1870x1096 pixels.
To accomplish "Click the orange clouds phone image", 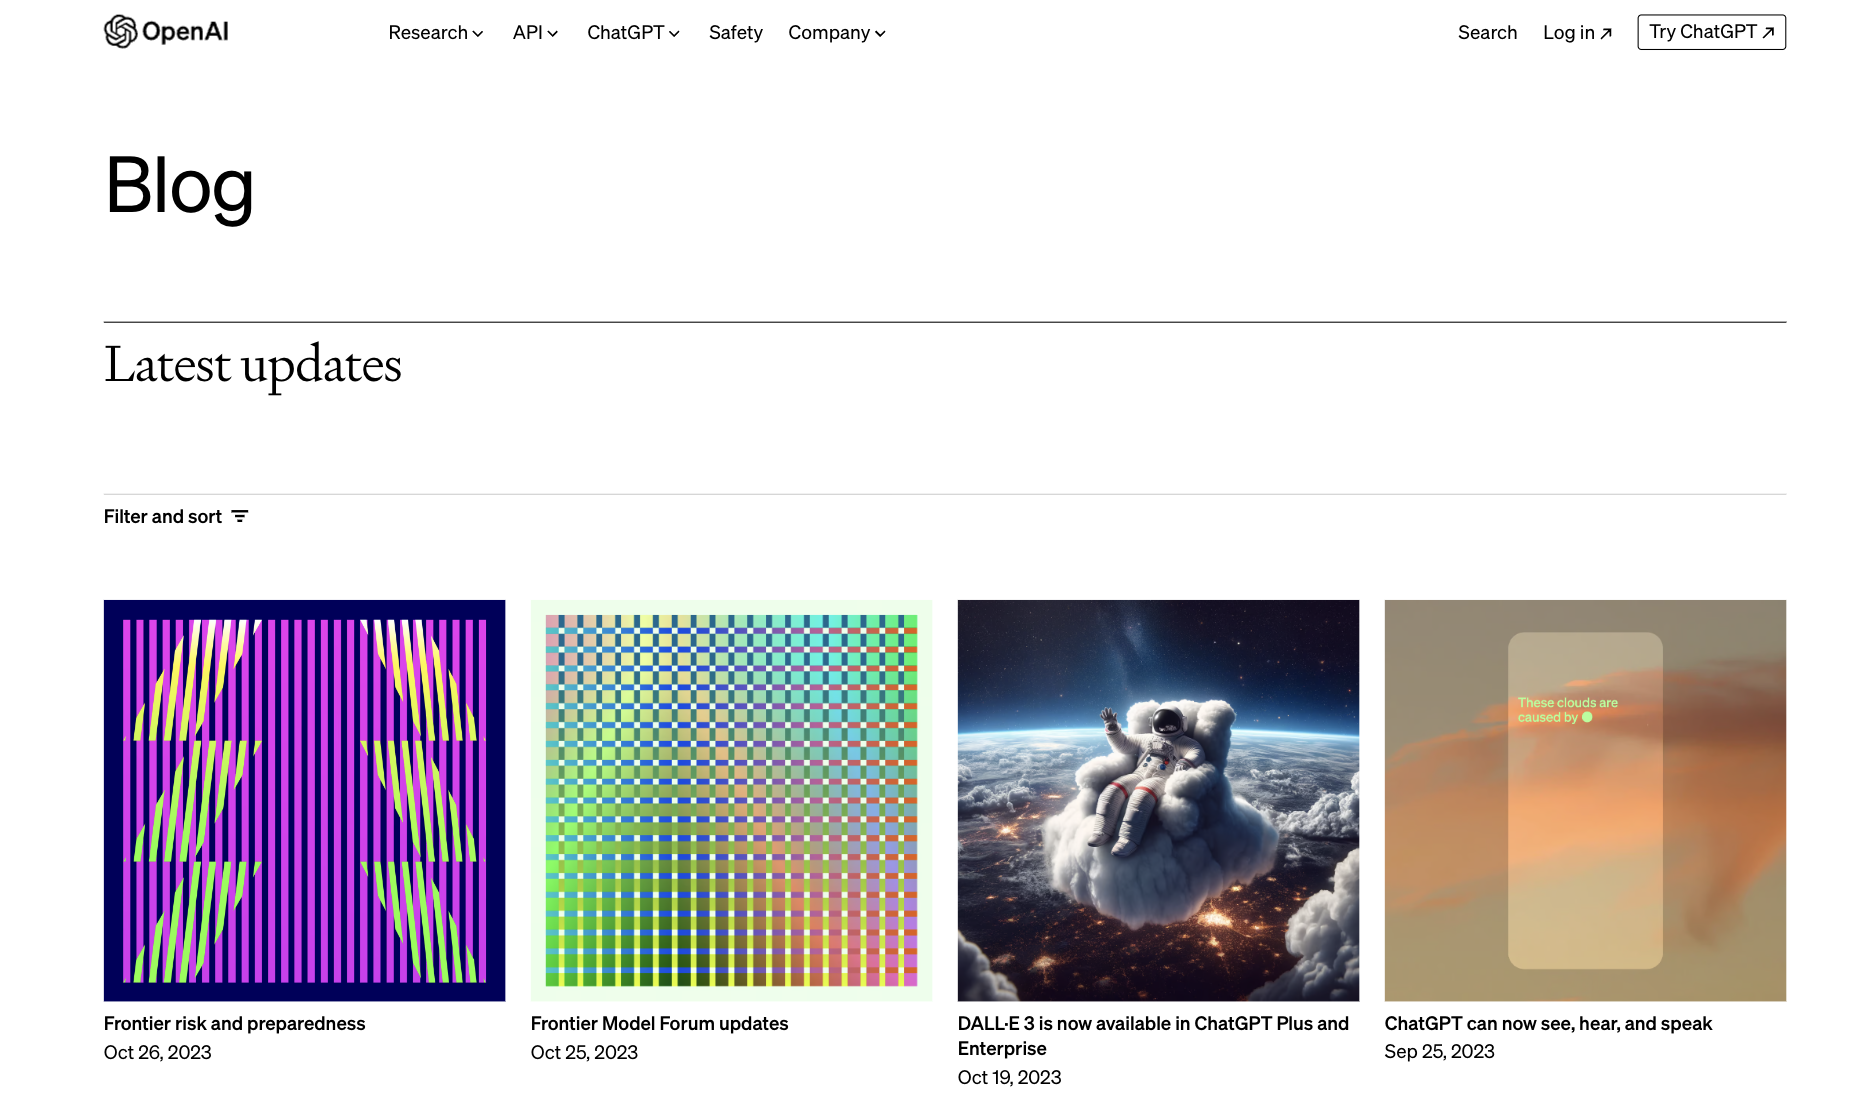I will (1585, 800).
